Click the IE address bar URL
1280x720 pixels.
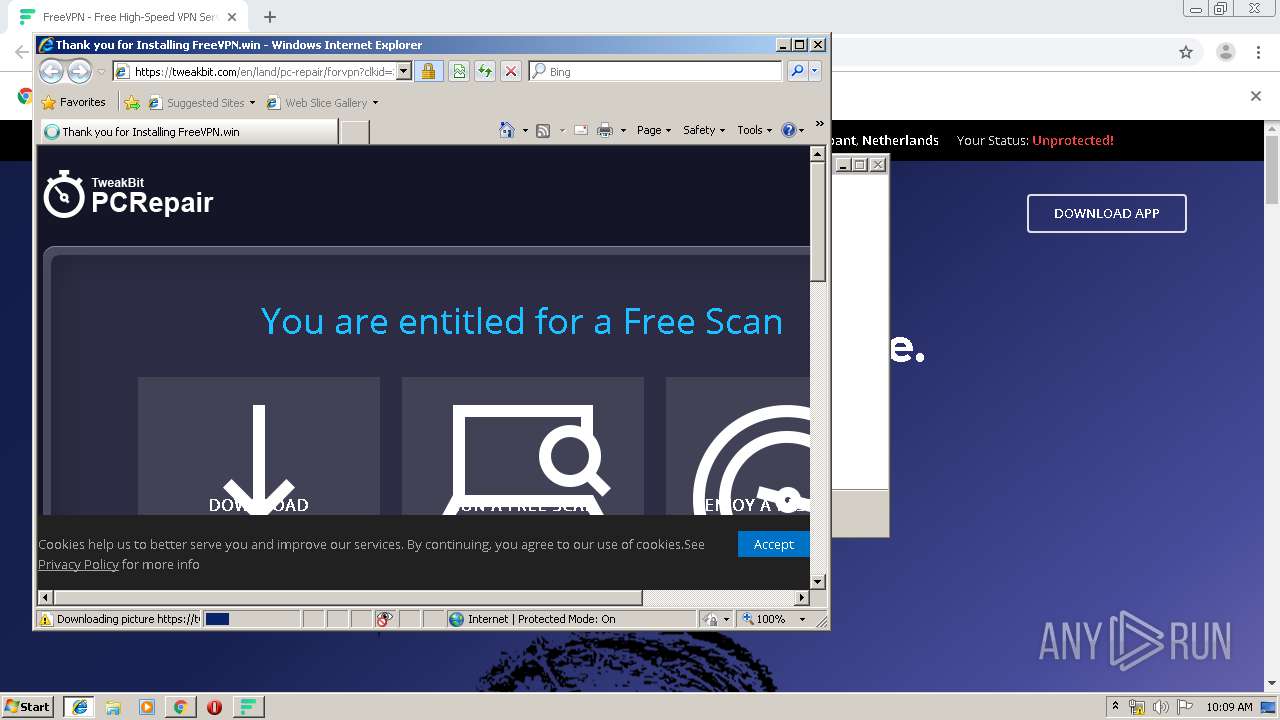264,72
